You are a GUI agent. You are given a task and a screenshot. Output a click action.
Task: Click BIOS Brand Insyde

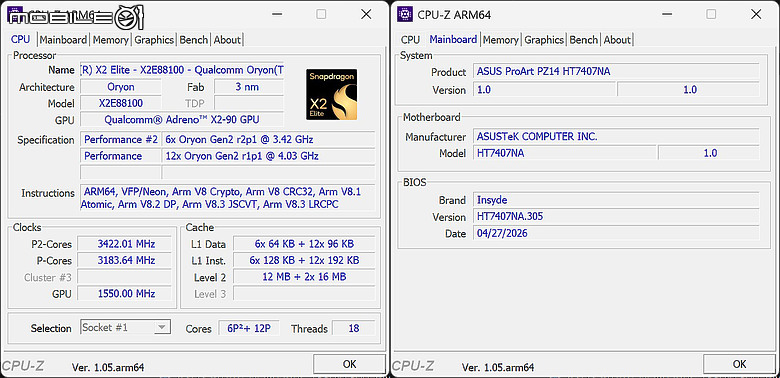pos(616,200)
